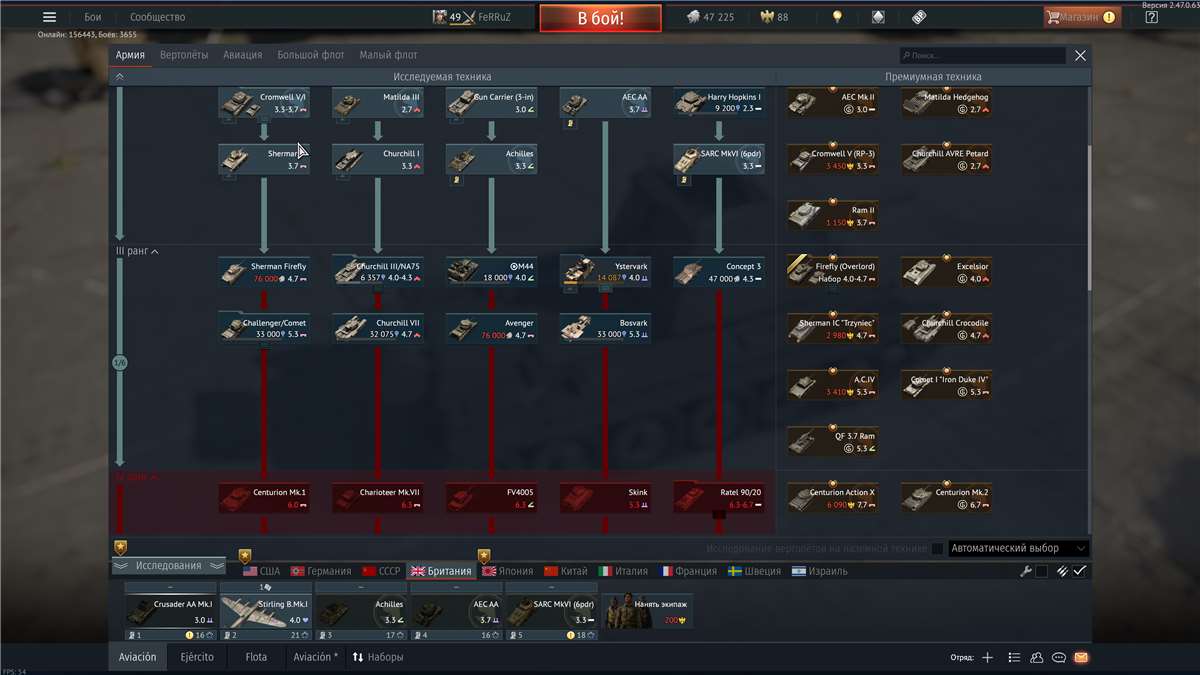
Task: Select the Ejército preset tab
Action: pos(197,658)
